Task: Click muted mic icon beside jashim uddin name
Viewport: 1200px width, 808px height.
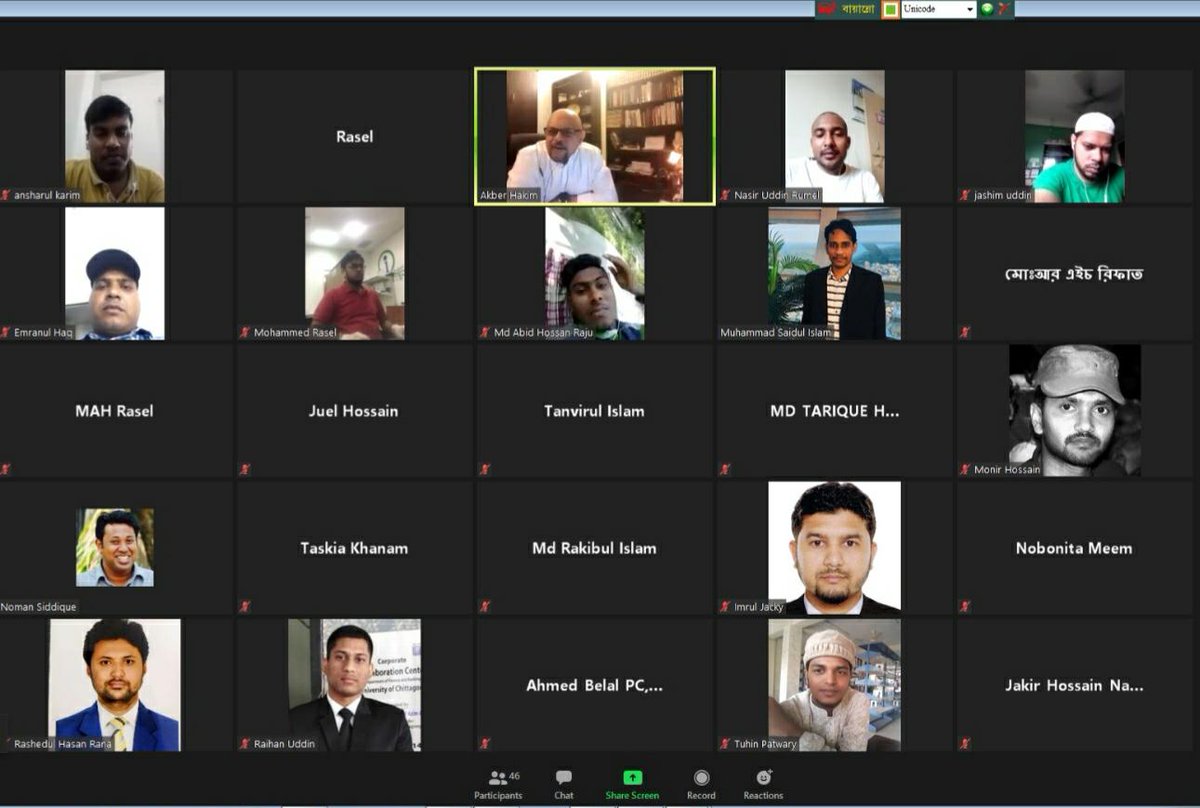Action: [x=965, y=195]
